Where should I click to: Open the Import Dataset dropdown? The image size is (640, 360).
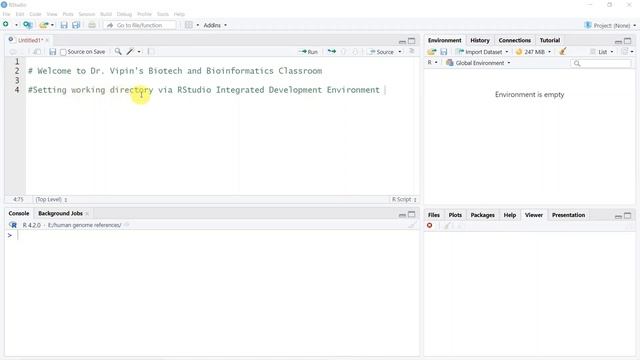[483, 52]
